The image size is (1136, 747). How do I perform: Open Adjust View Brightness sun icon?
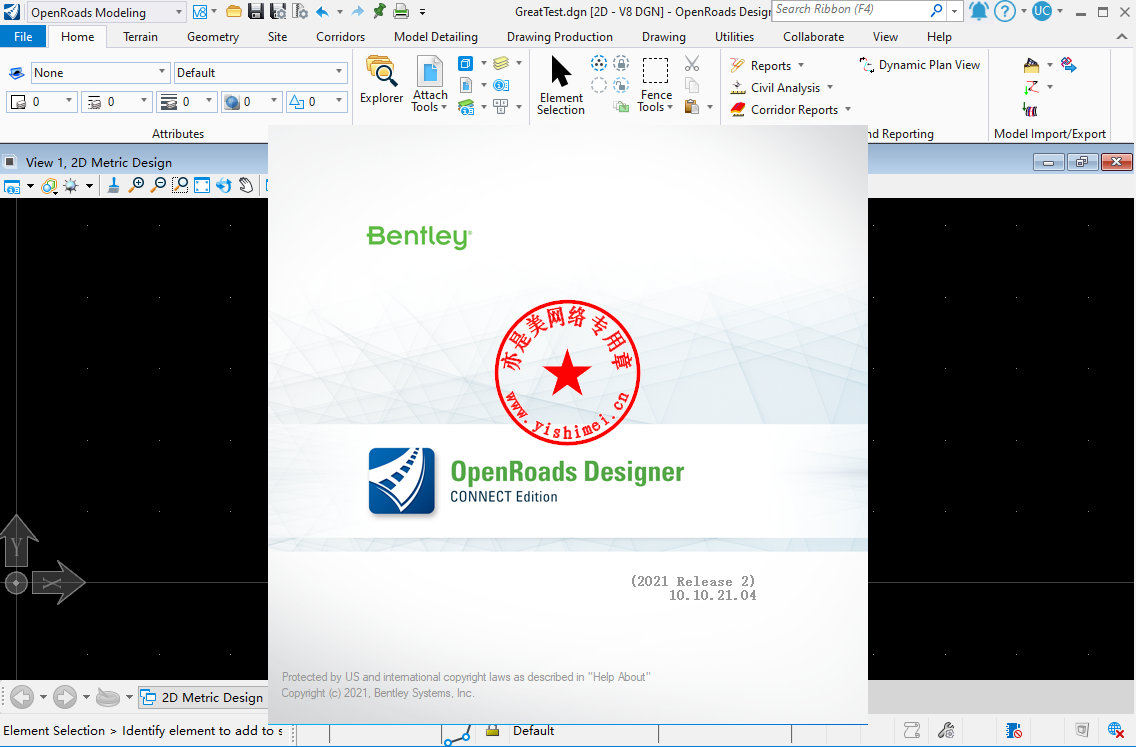[x=70, y=186]
